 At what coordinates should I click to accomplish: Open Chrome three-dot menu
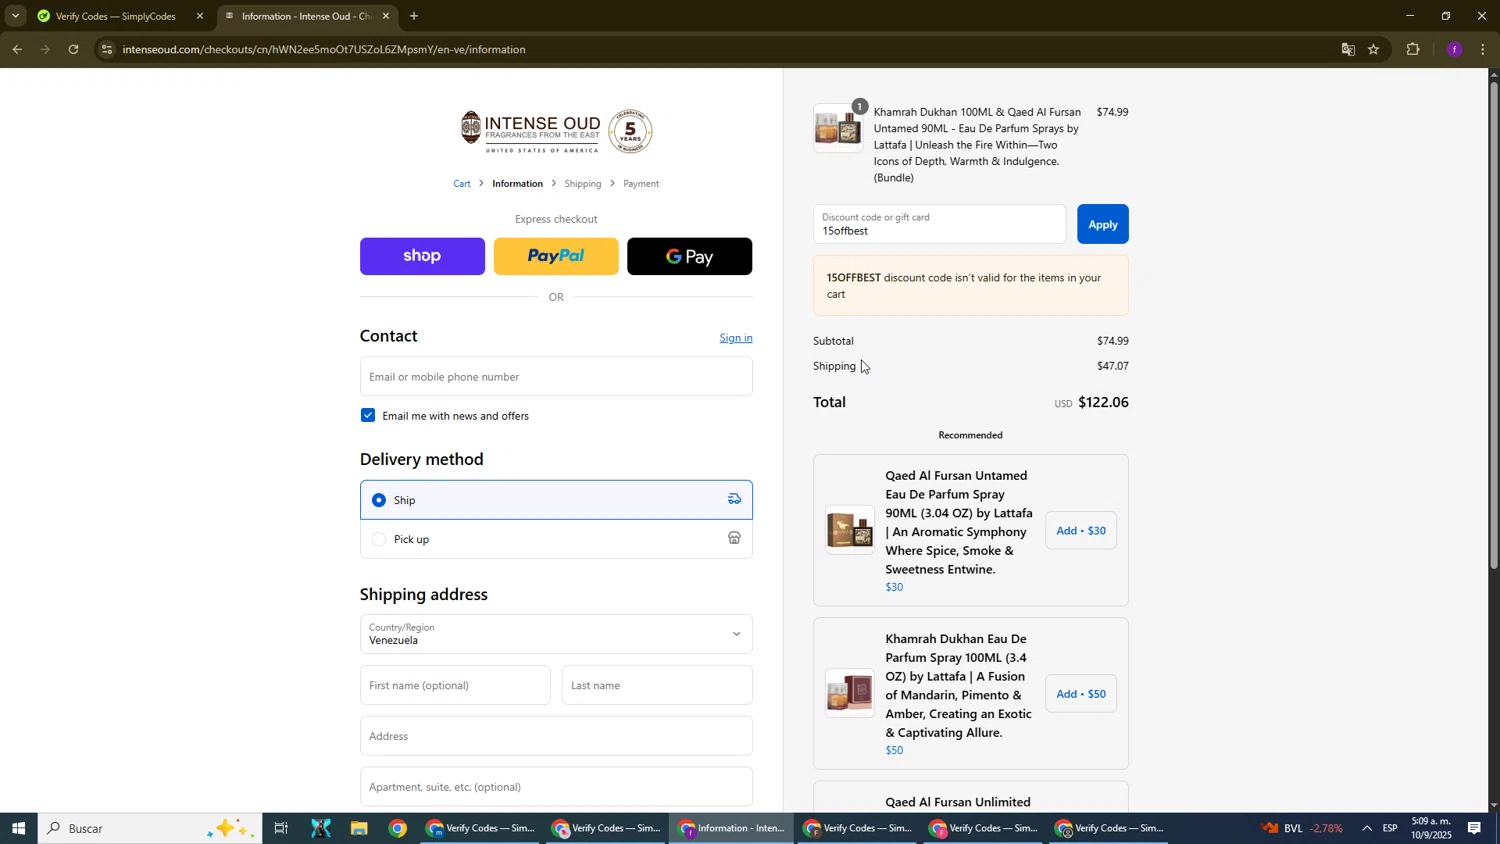pos(1483,49)
